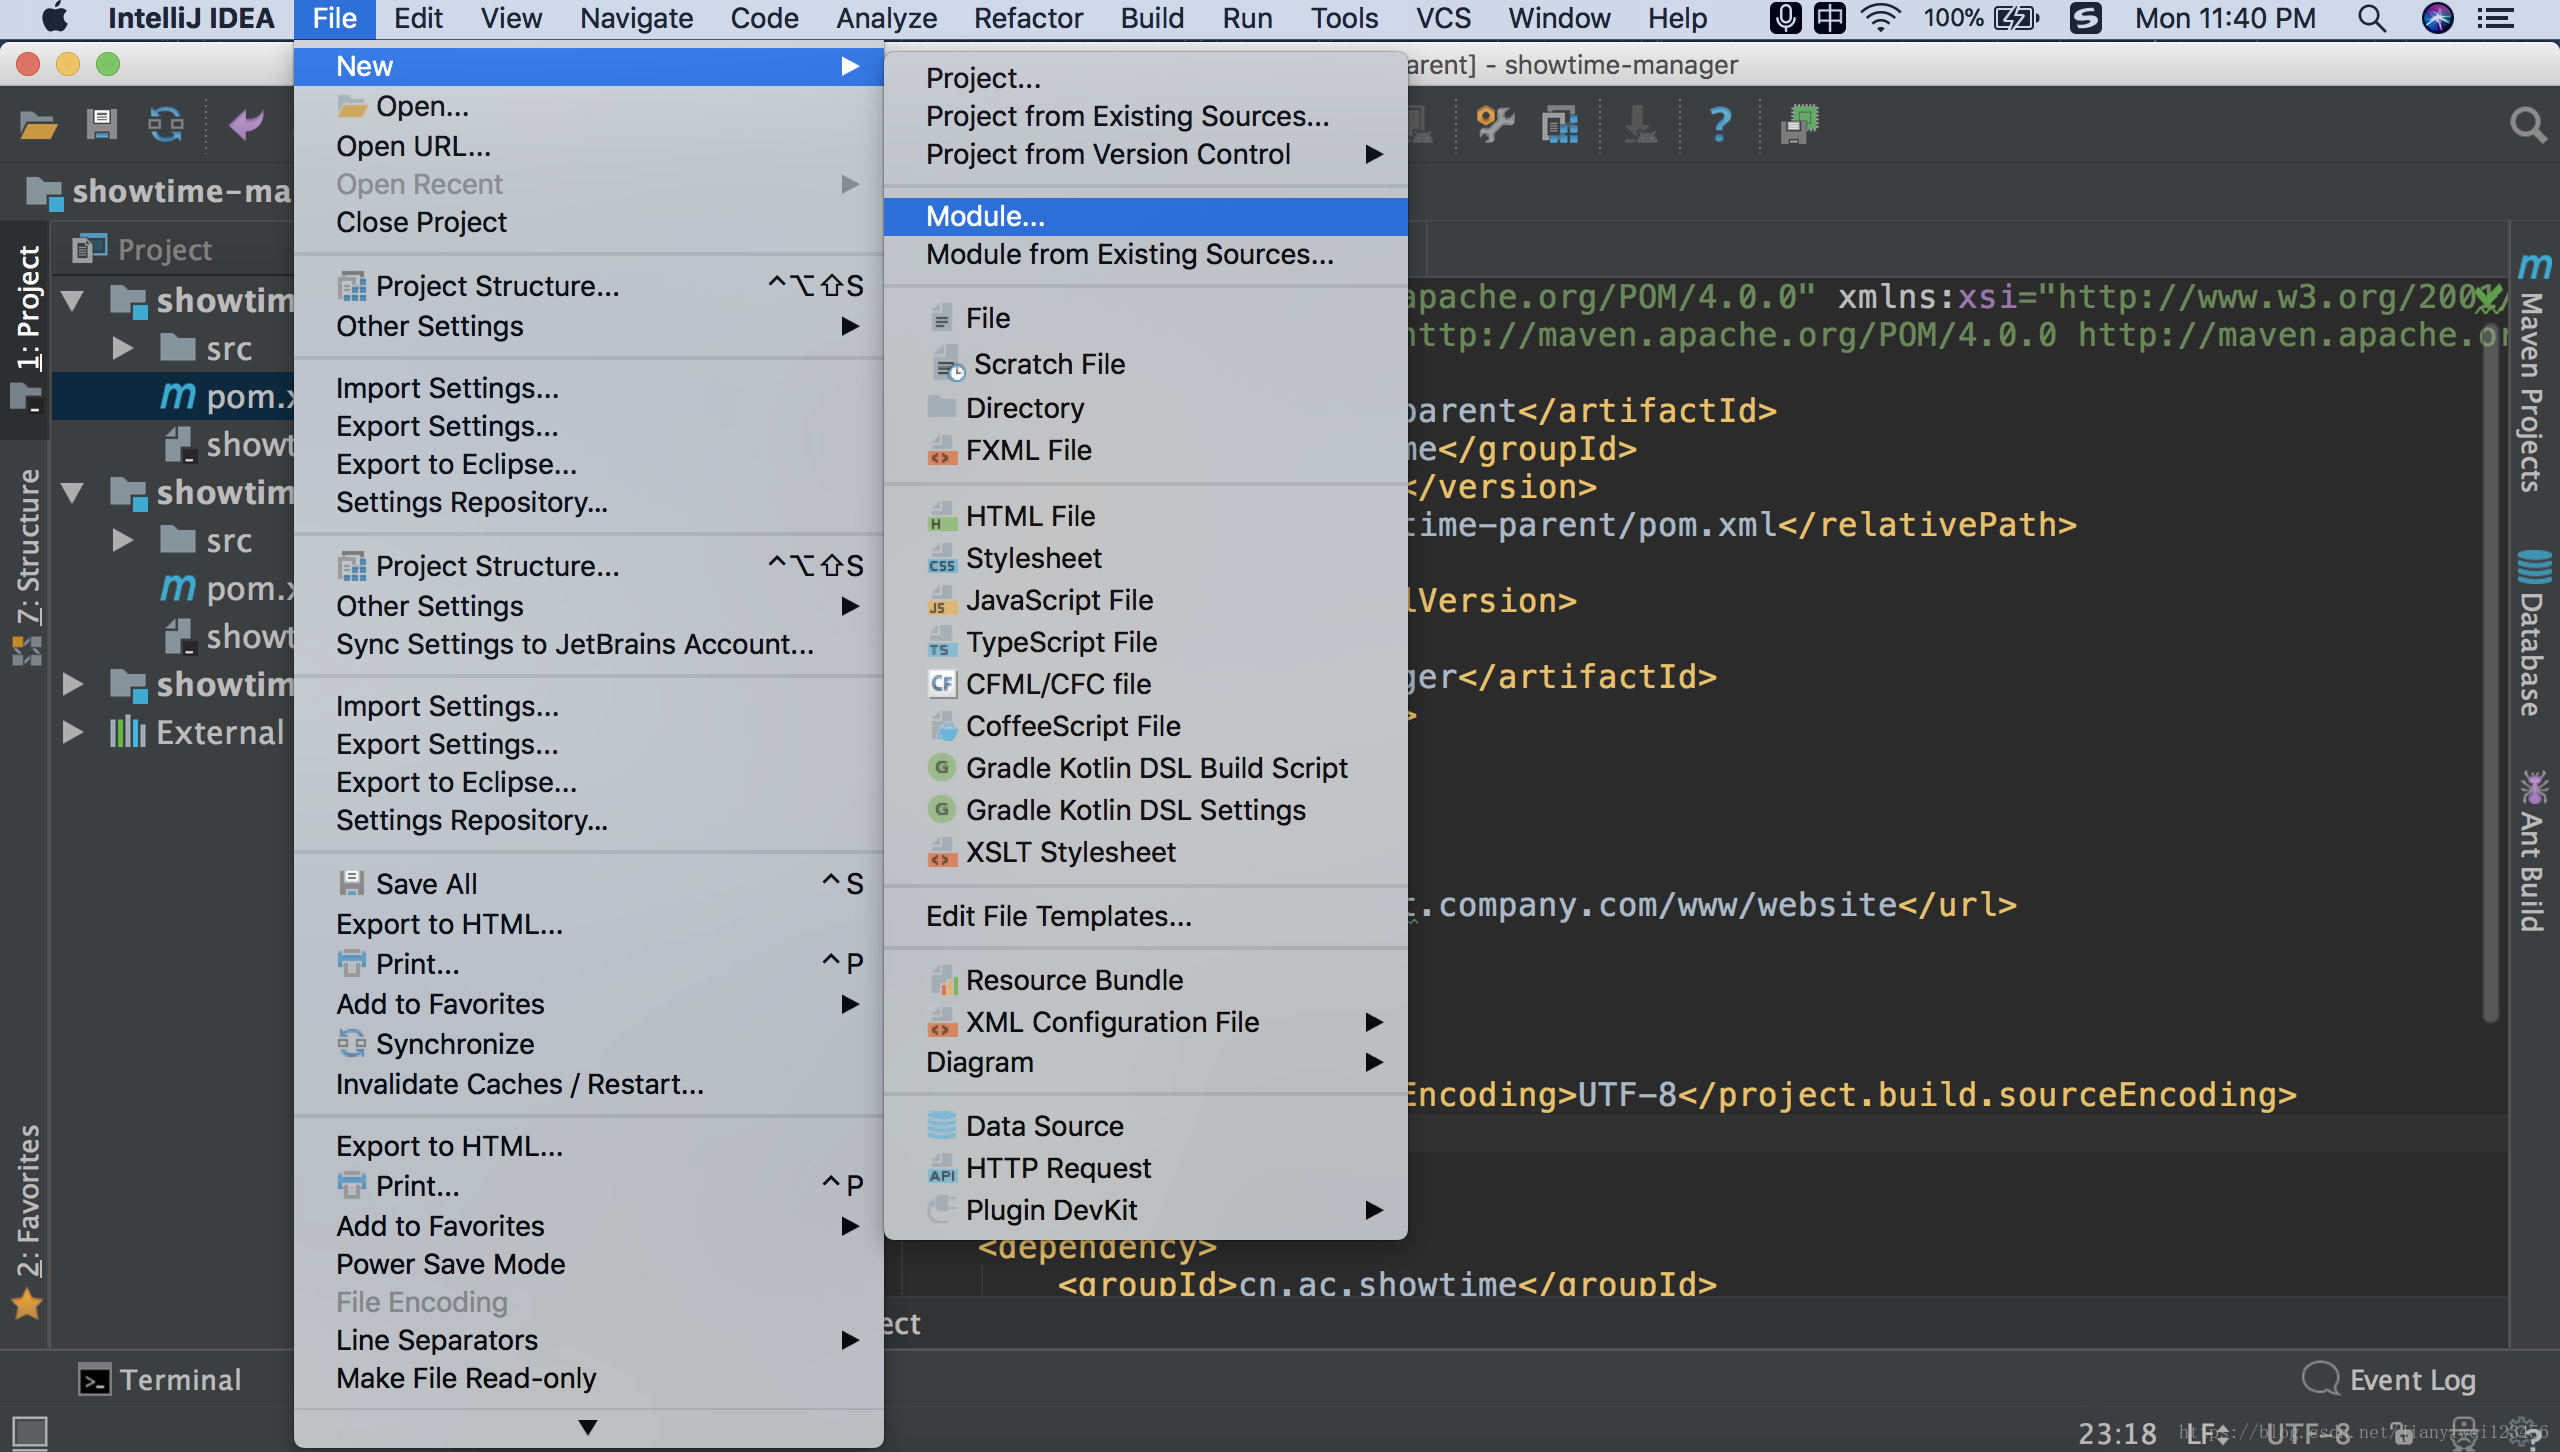Expand the External Libraries tree node
This screenshot has width=2560, height=1452.
click(72, 732)
